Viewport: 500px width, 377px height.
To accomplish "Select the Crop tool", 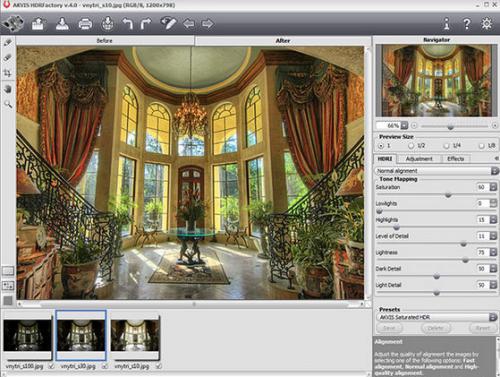I will coord(8,73).
